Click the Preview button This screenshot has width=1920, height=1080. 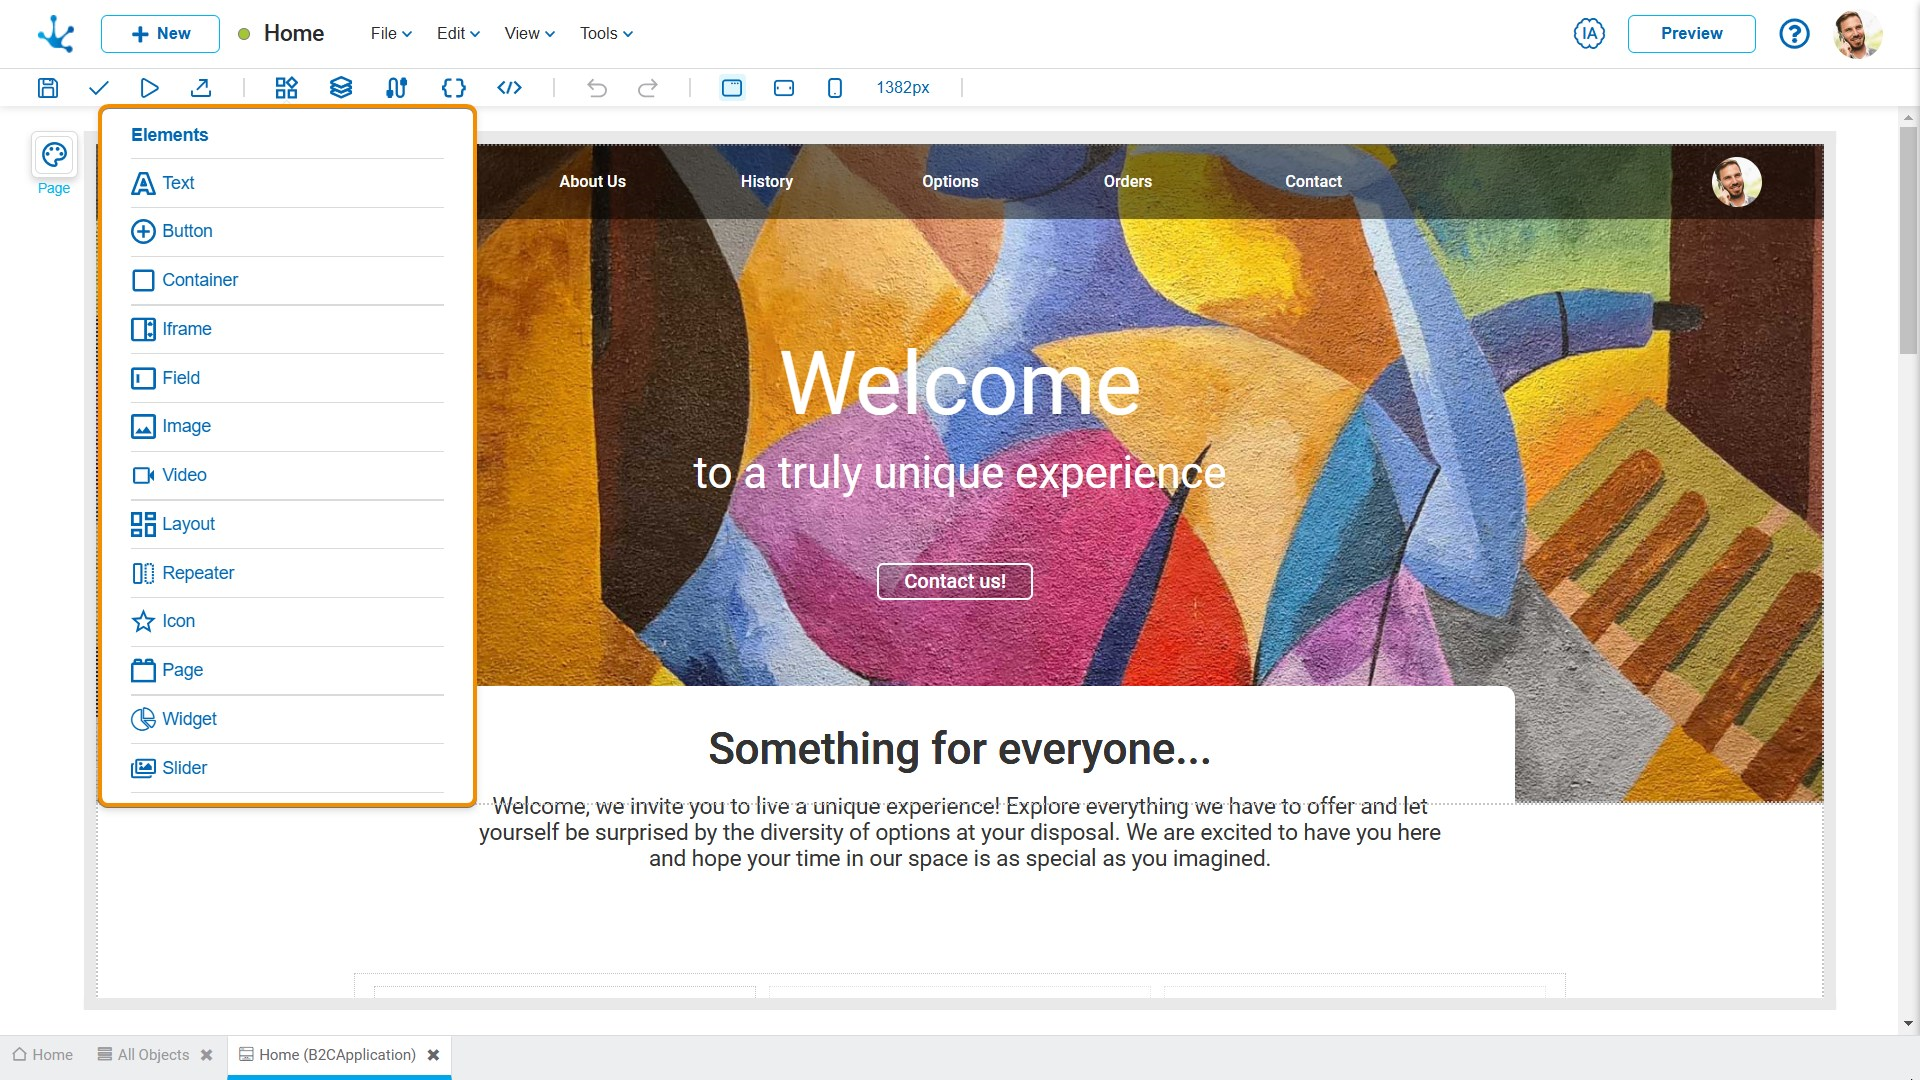tap(1691, 33)
